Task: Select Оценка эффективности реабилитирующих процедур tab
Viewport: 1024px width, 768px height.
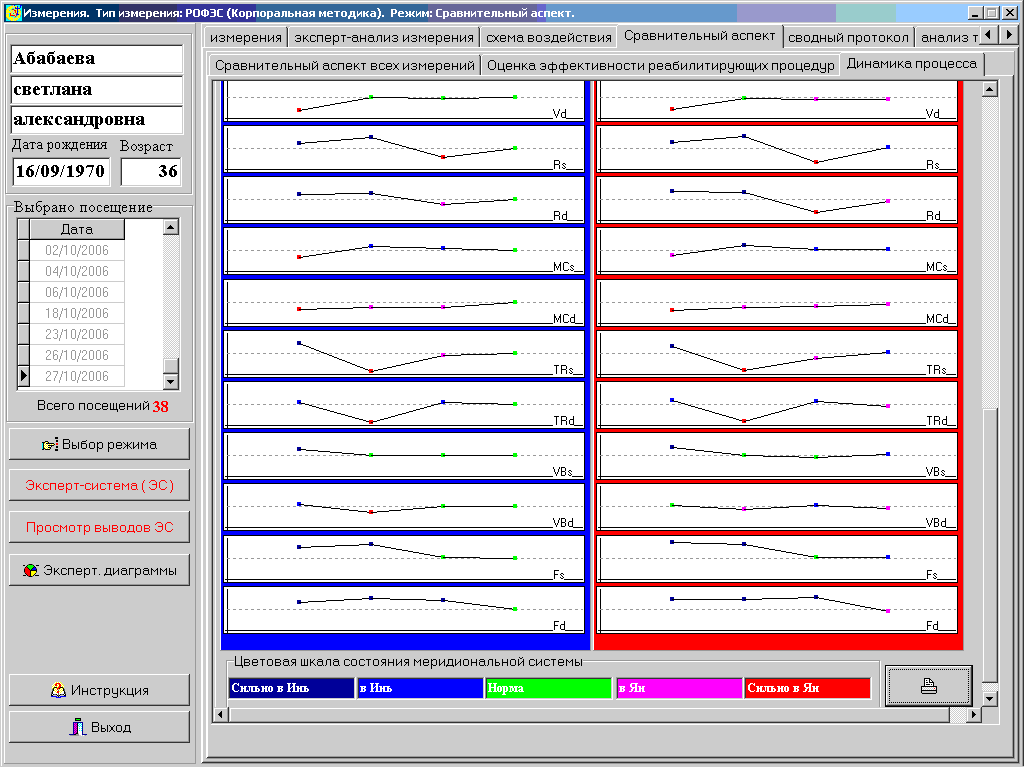Action: pos(661,65)
